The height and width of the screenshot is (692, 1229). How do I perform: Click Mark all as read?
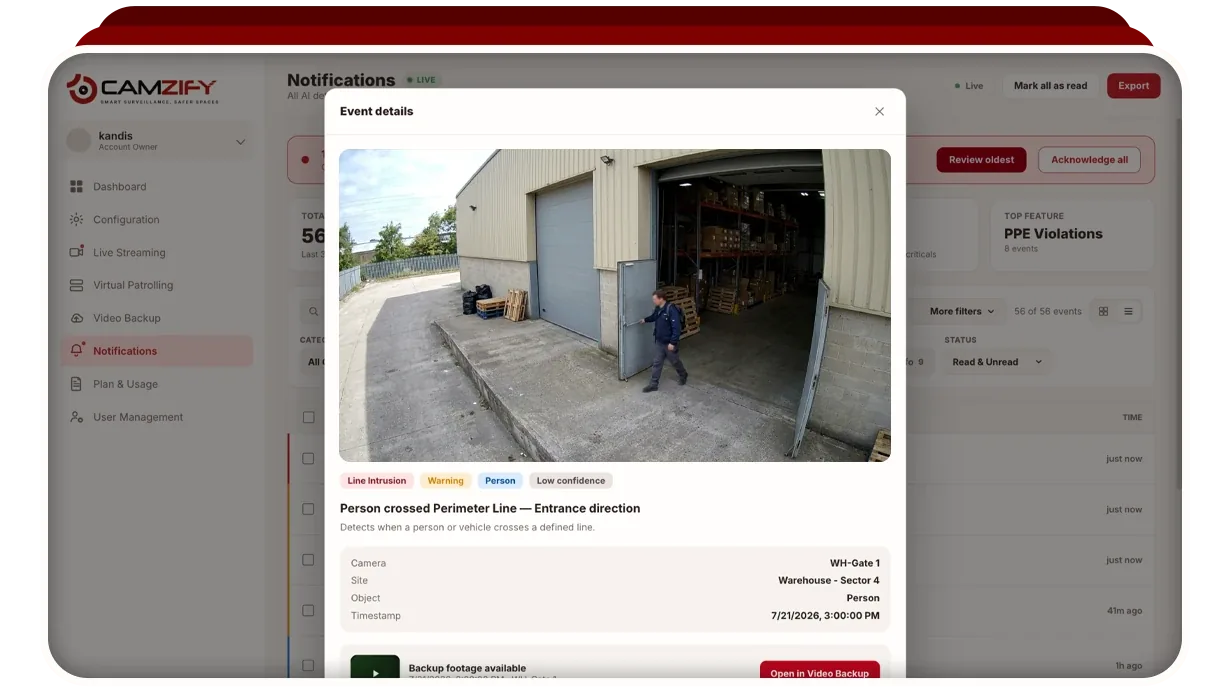1050,86
